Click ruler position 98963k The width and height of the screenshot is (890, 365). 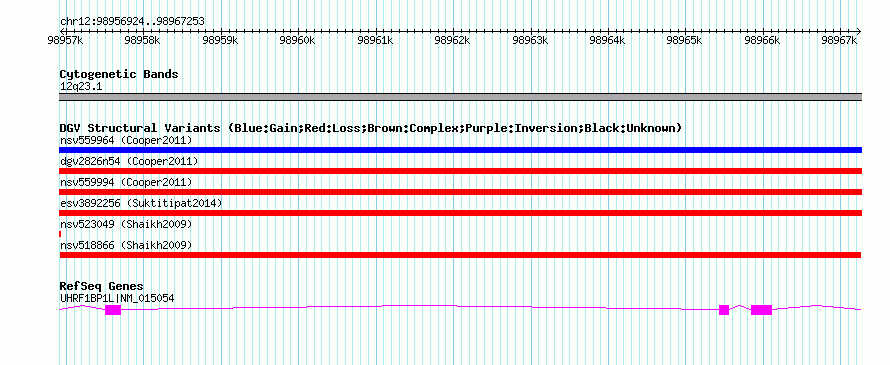(x=531, y=40)
